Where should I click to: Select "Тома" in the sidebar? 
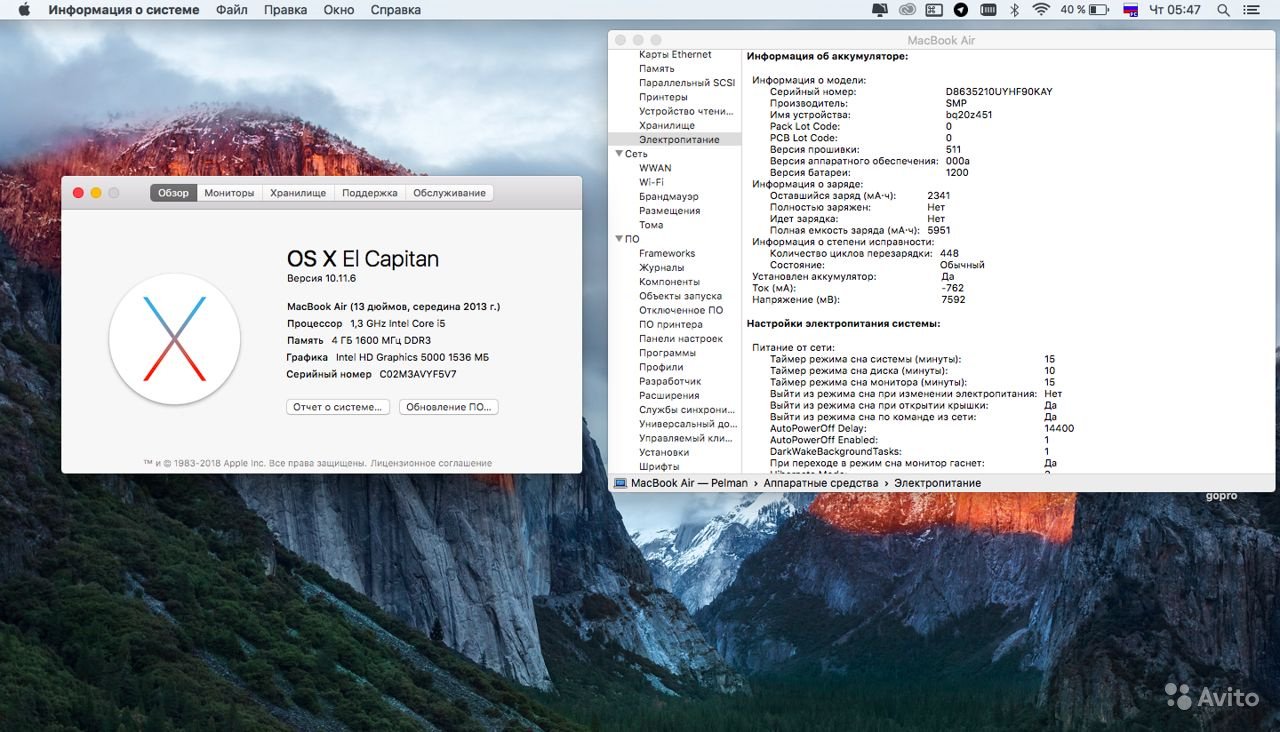pyautogui.click(x=651, y=225)
